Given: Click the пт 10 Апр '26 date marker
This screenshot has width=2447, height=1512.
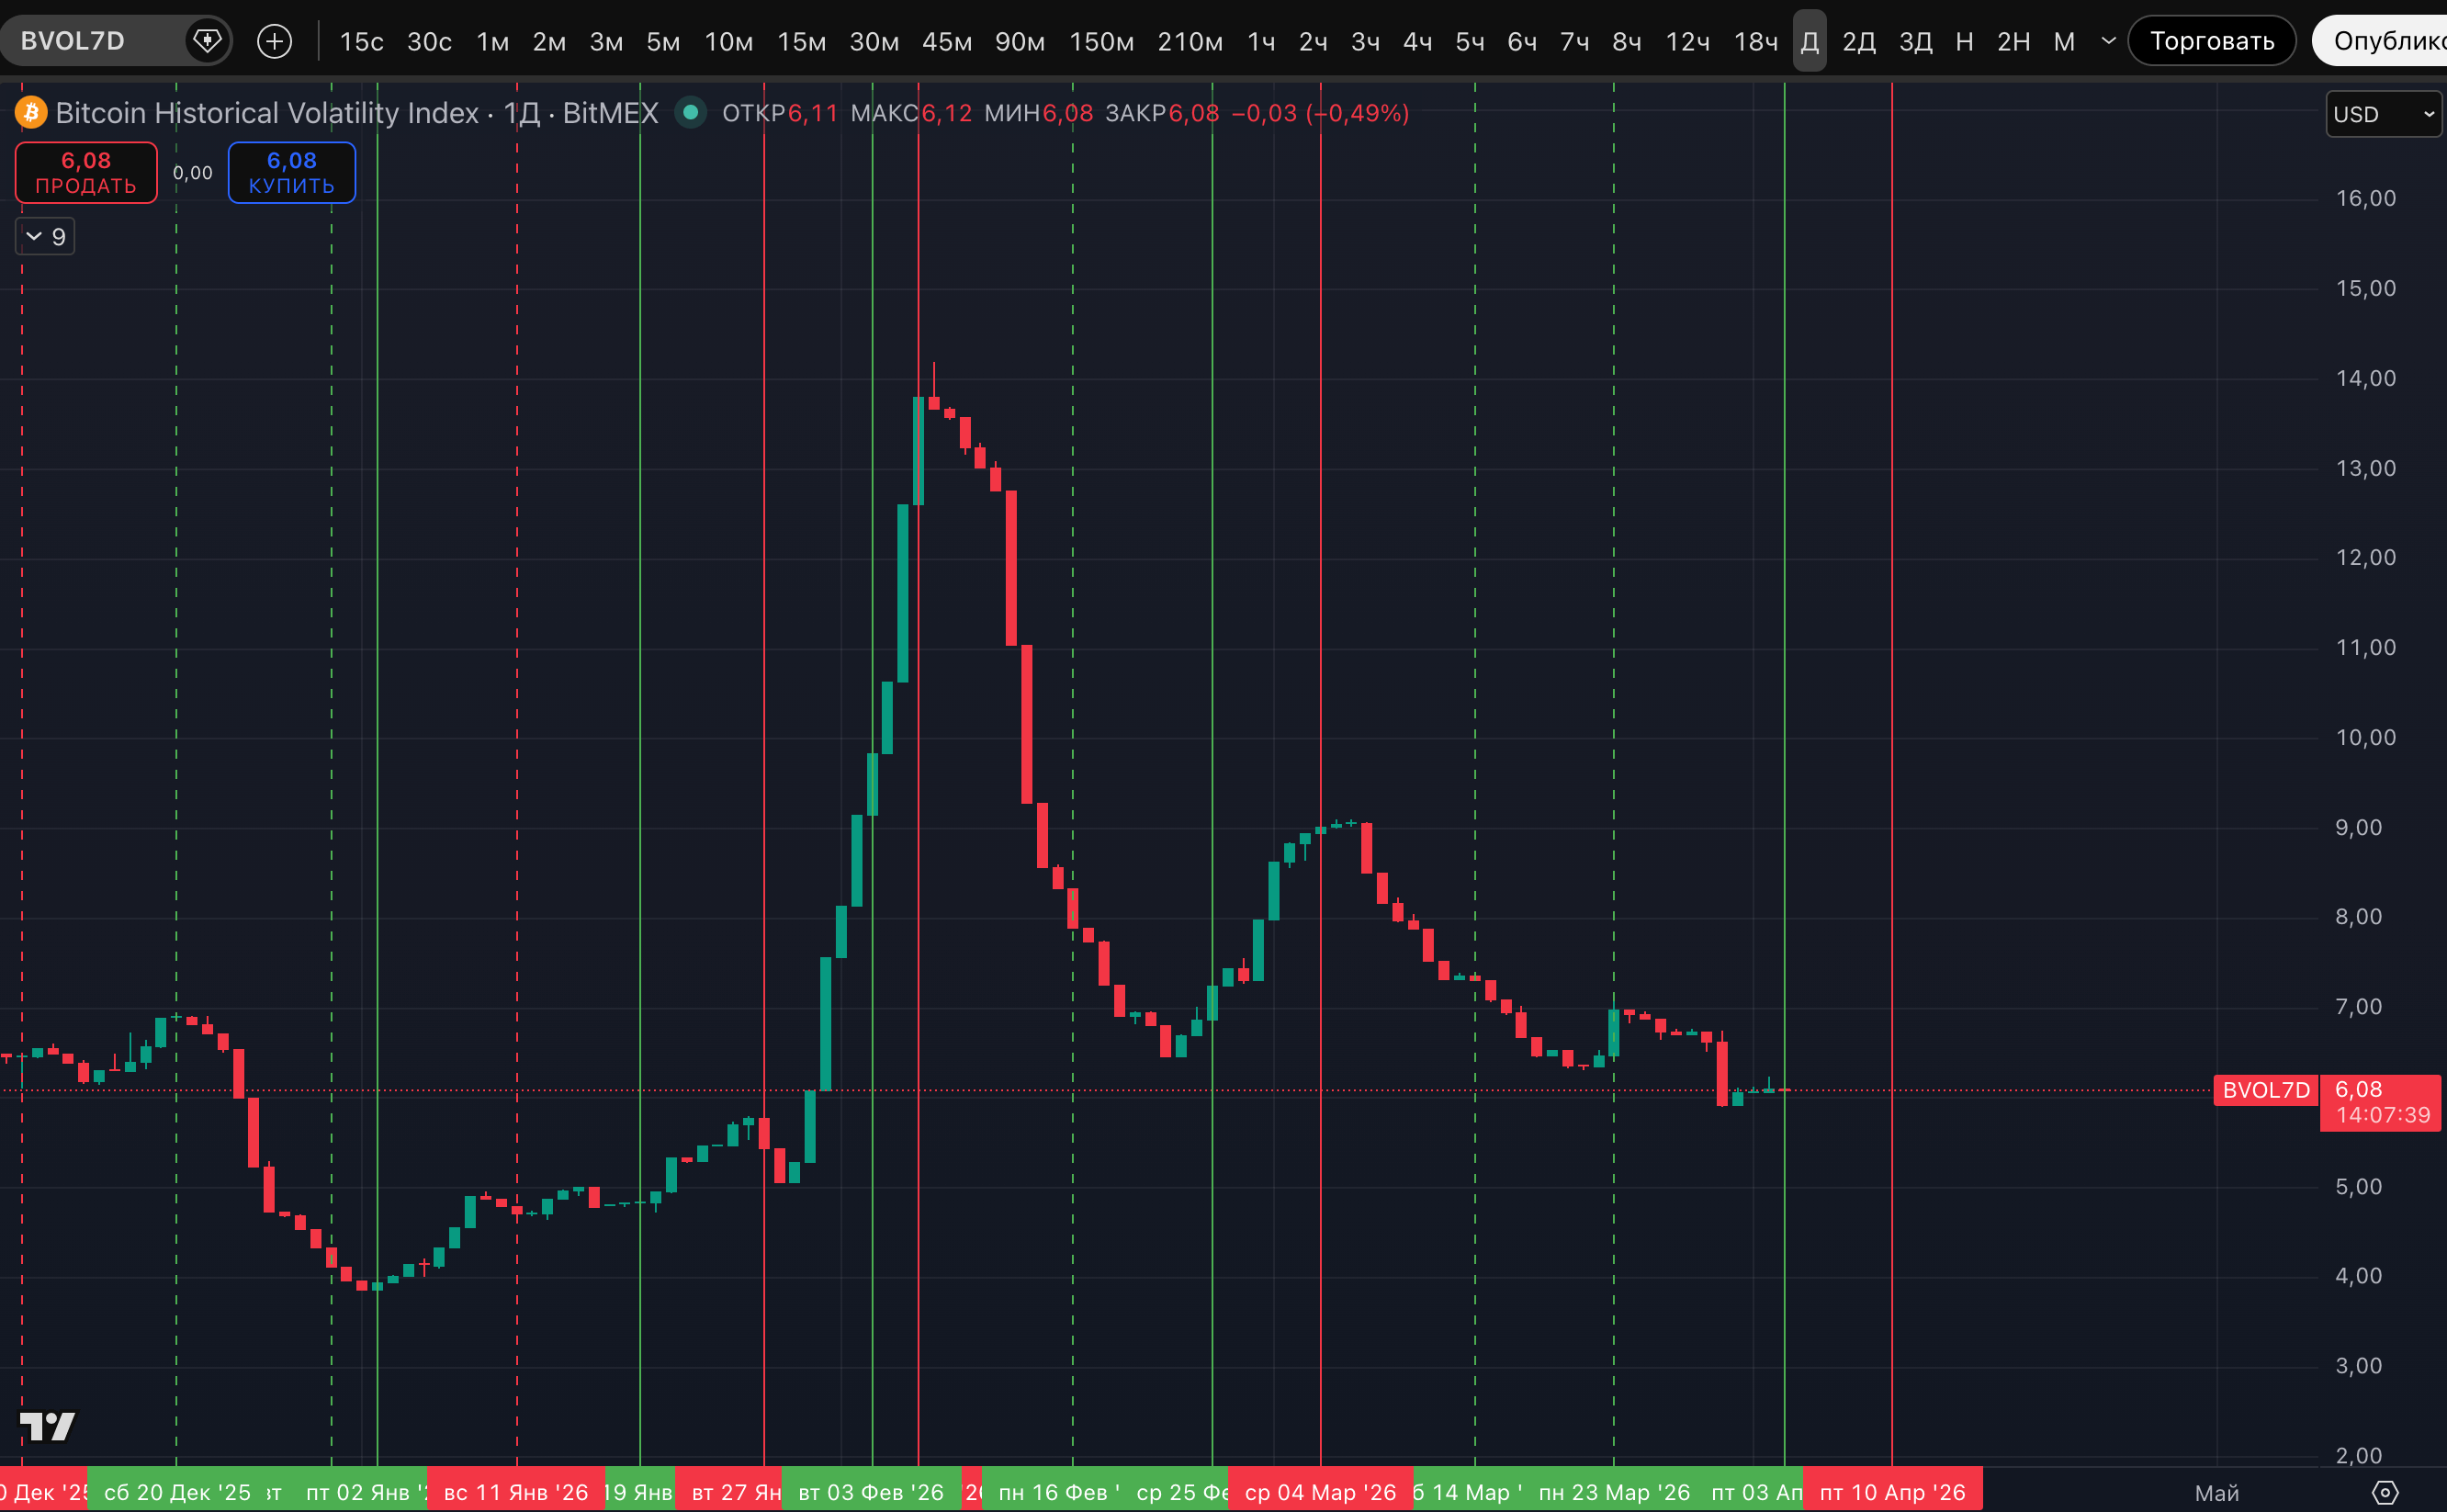Looking at the screenshot, I should (1892, 1492).
